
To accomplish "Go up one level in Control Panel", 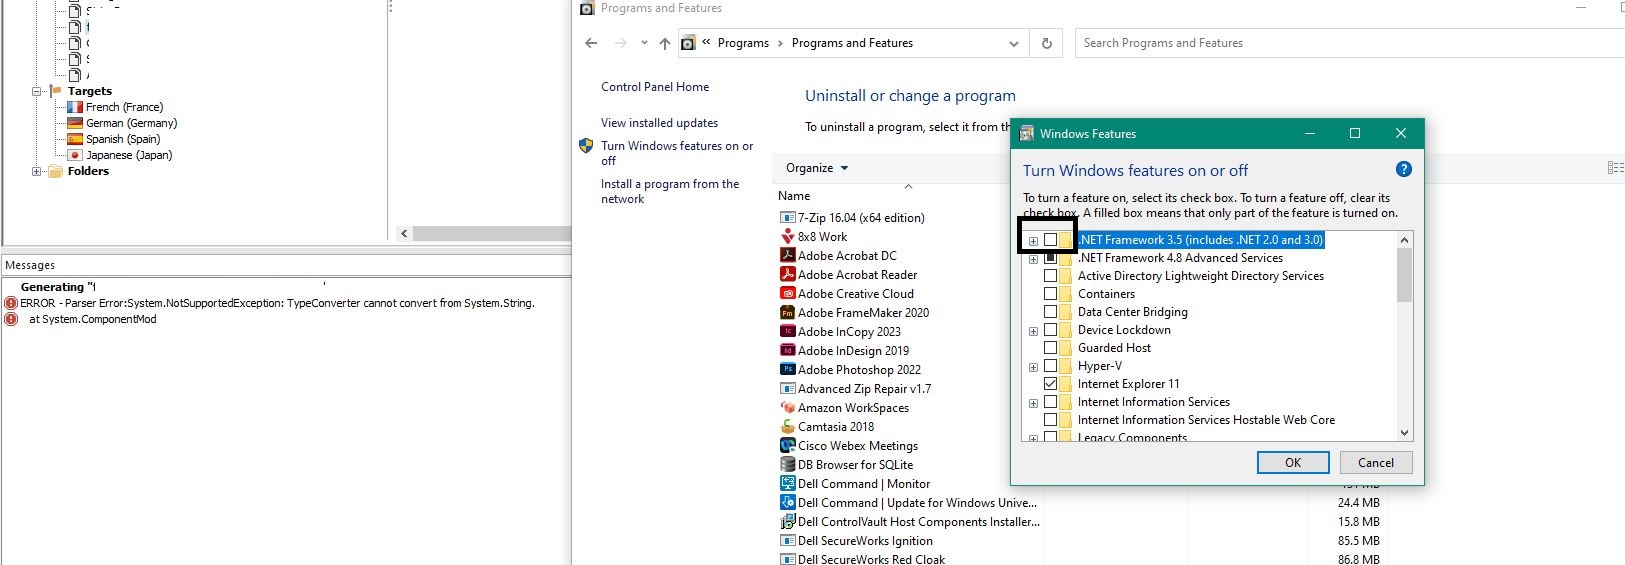I will click(665, 43).
